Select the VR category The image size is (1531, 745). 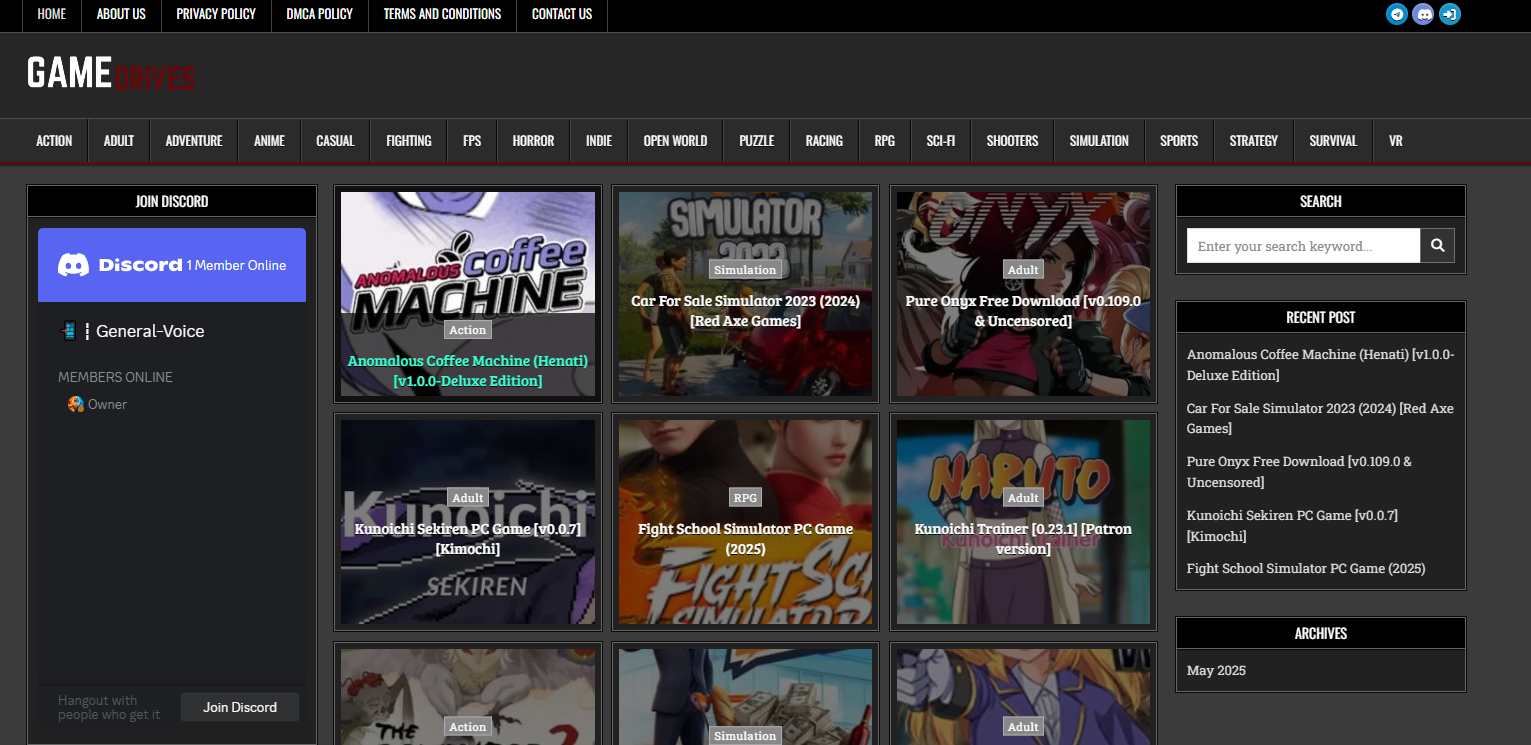[1396, 141]
